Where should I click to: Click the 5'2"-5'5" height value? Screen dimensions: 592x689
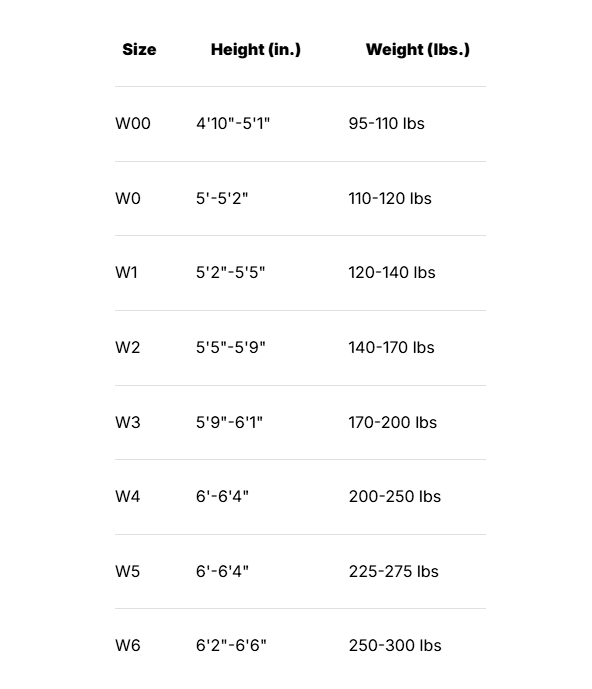tap(231, 272)
